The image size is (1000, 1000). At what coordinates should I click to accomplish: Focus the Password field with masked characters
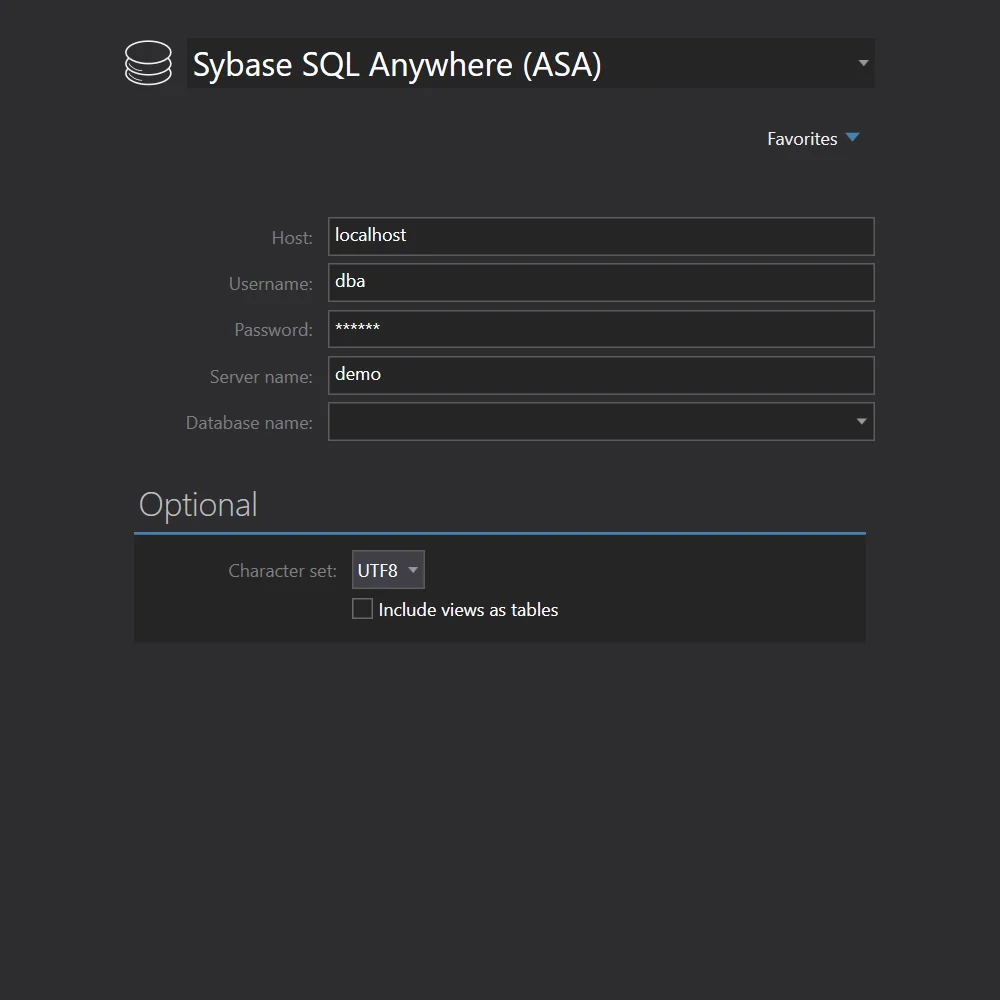tap(600, 328)
